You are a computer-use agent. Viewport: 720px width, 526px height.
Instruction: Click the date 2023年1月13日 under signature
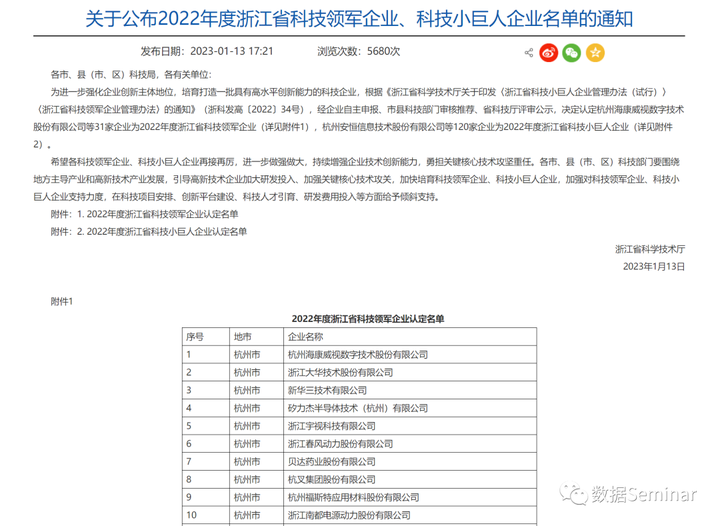coord(654,266)
